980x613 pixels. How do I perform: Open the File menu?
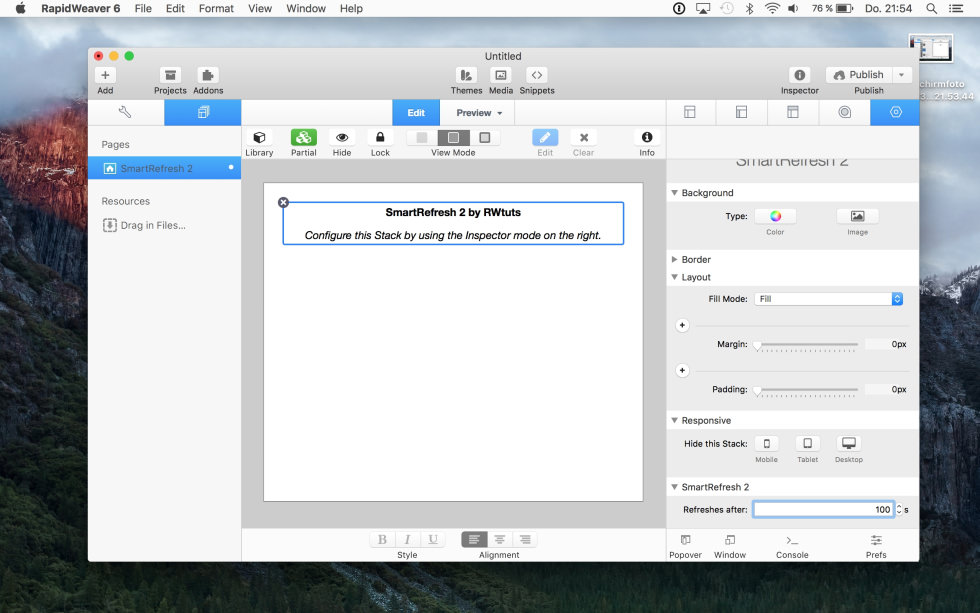pyautogui.click(x=143, y=9)
